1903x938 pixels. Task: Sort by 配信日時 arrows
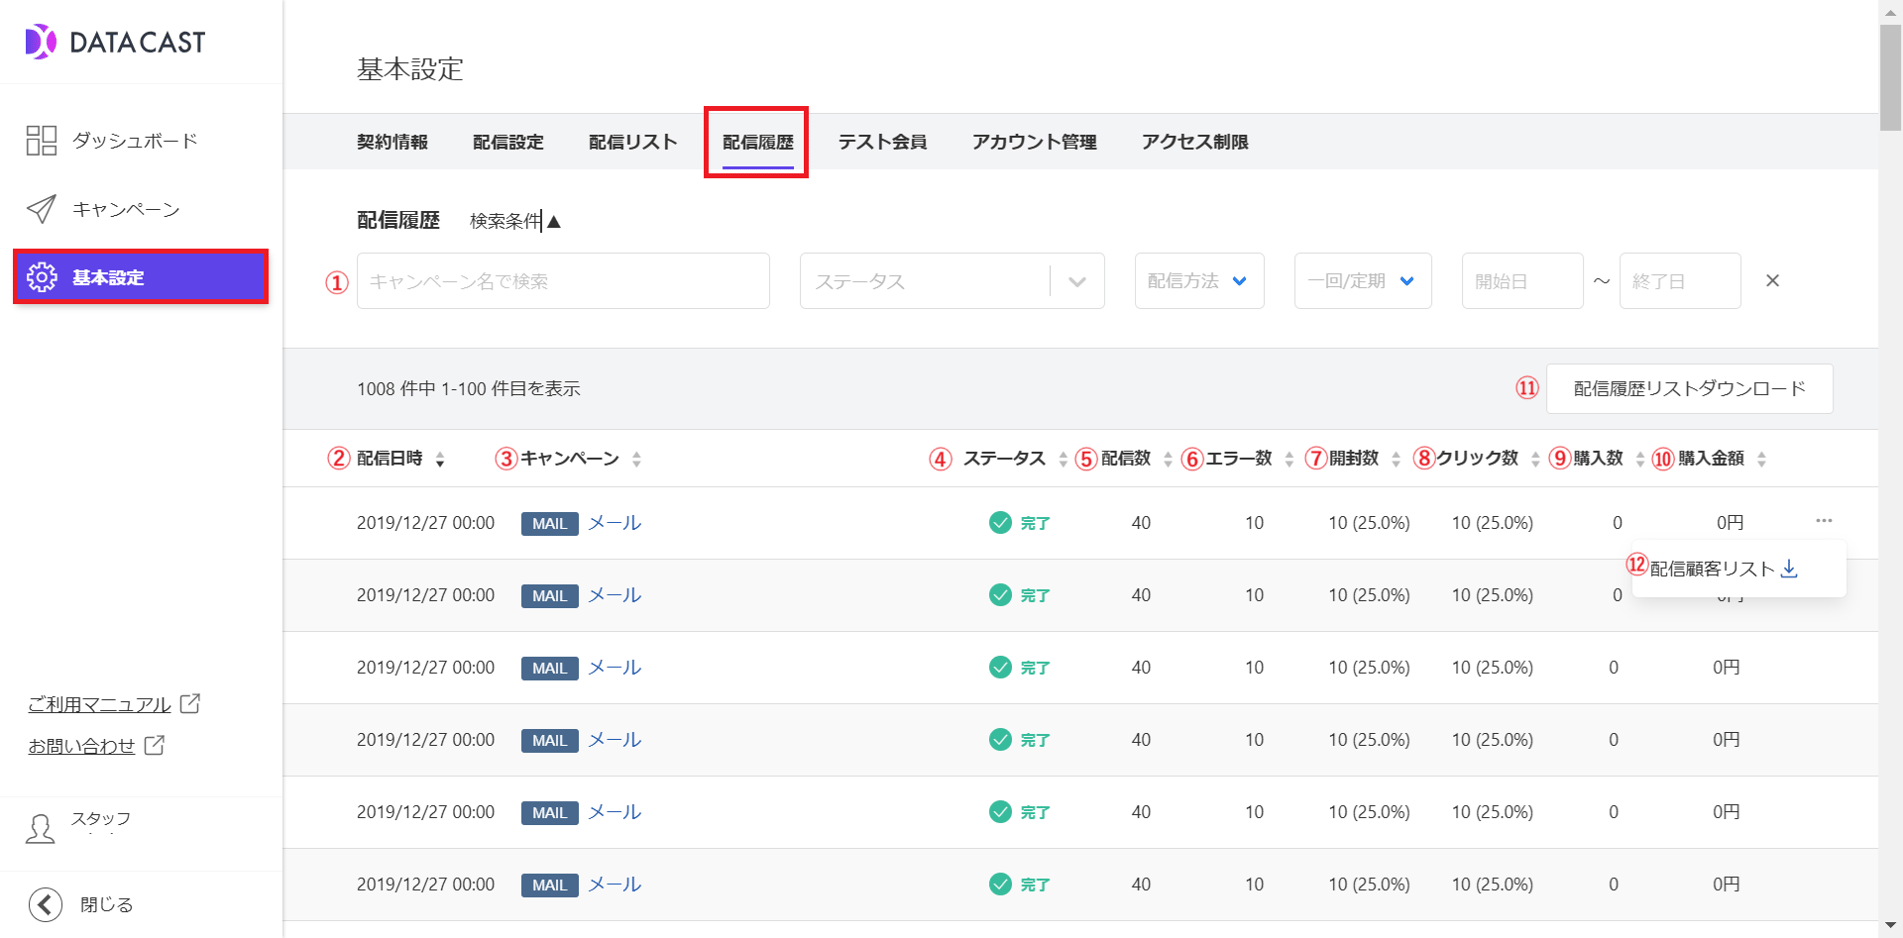tap(440, 459)
